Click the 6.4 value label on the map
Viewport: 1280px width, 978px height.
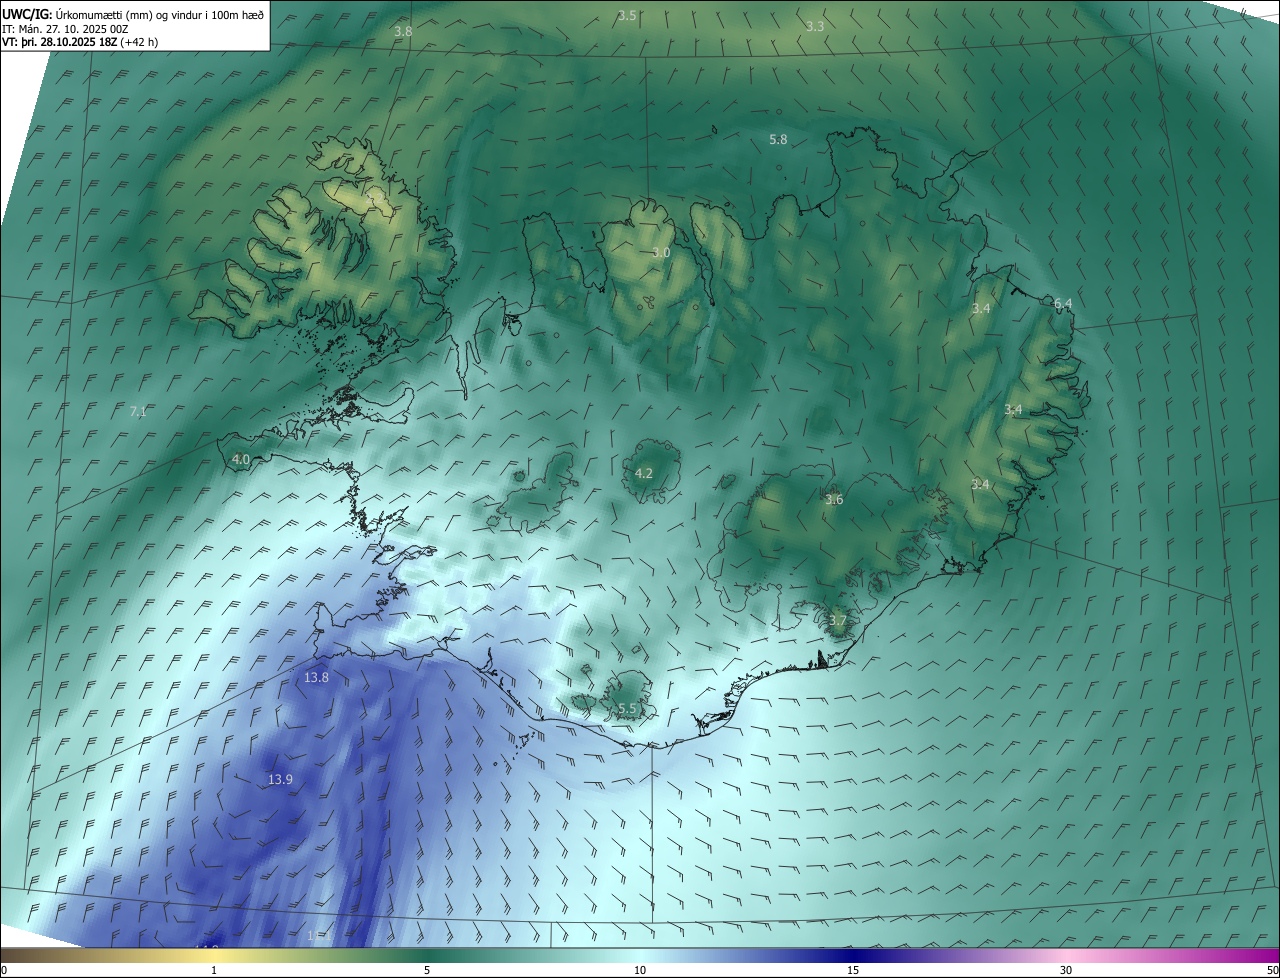pyautogui.click(x=1063, y=303)
